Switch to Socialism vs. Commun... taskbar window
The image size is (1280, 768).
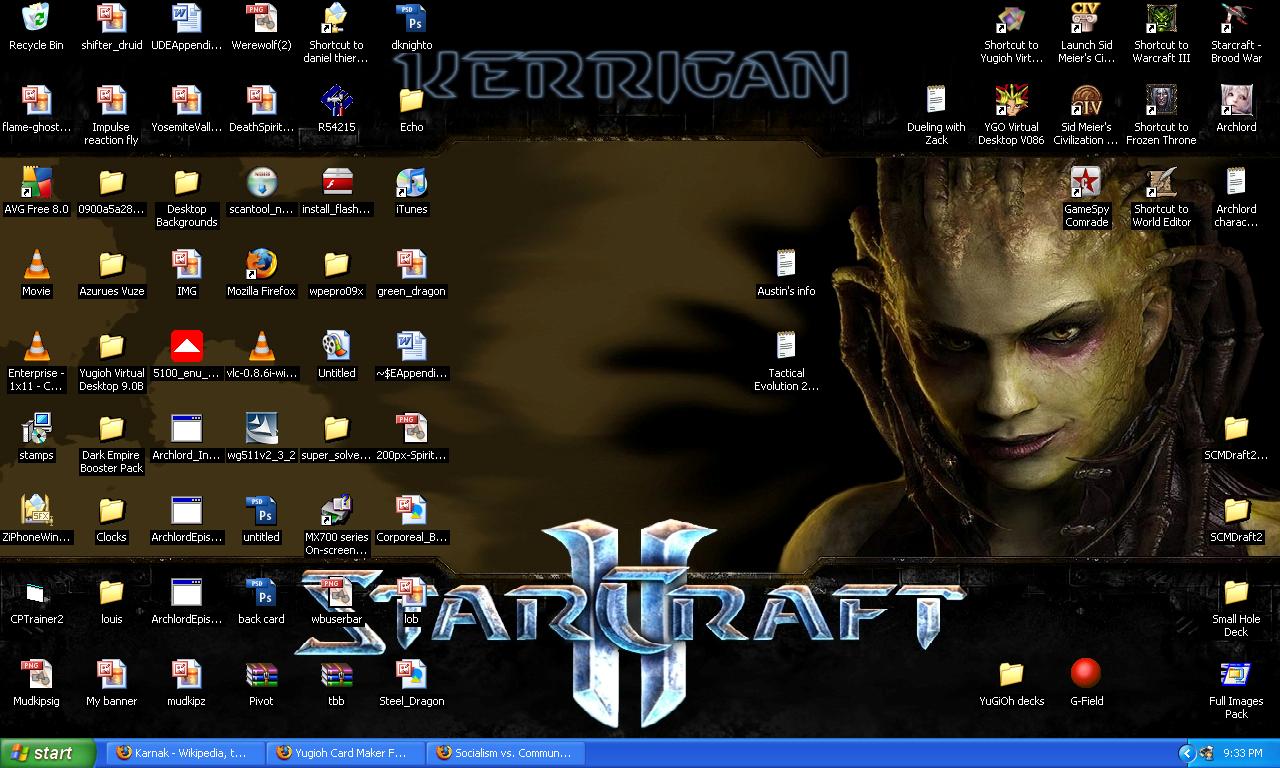[x=504, y=753]
